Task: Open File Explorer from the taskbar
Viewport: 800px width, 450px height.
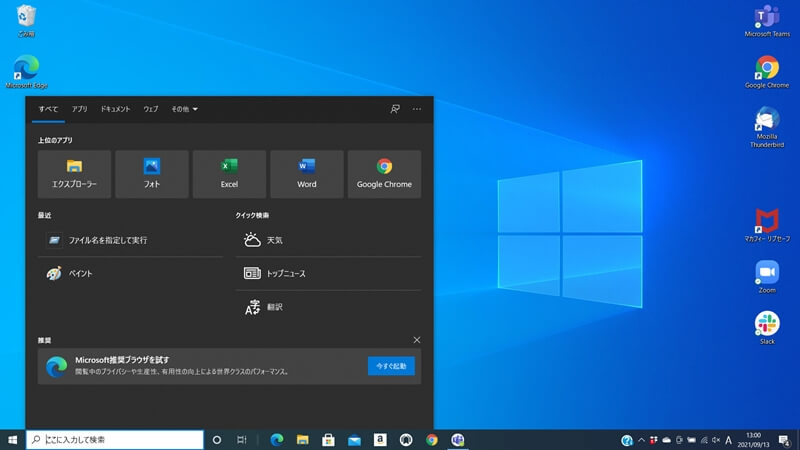Action: pyautogui.click(x=303, y=440)
